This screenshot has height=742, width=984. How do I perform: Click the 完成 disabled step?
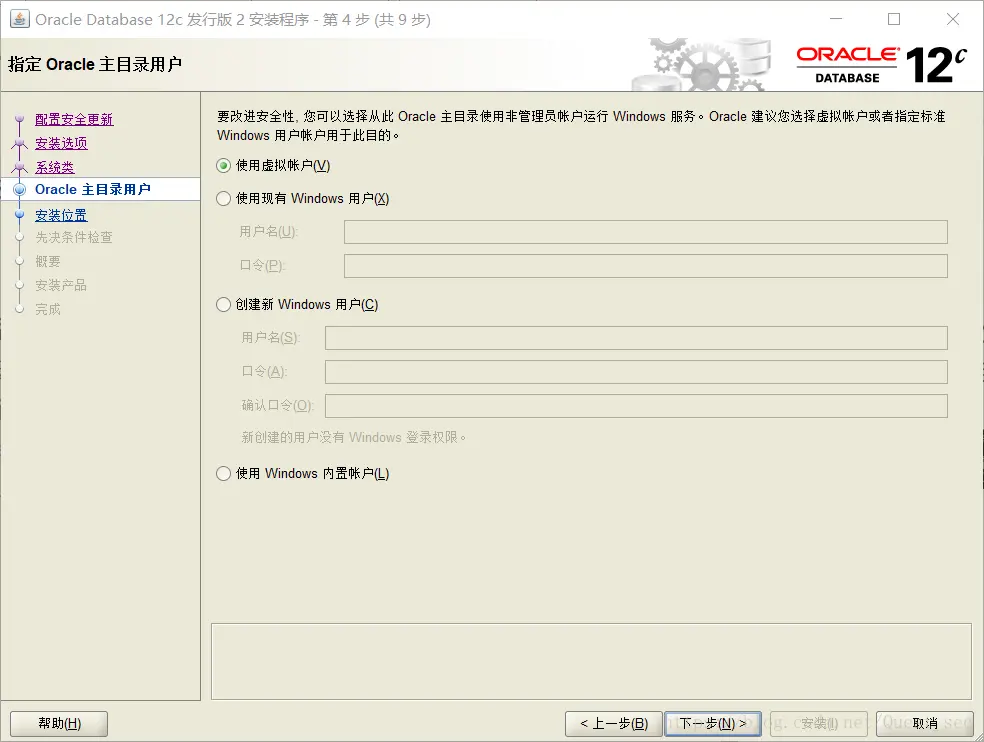click(x=48, y=309)
